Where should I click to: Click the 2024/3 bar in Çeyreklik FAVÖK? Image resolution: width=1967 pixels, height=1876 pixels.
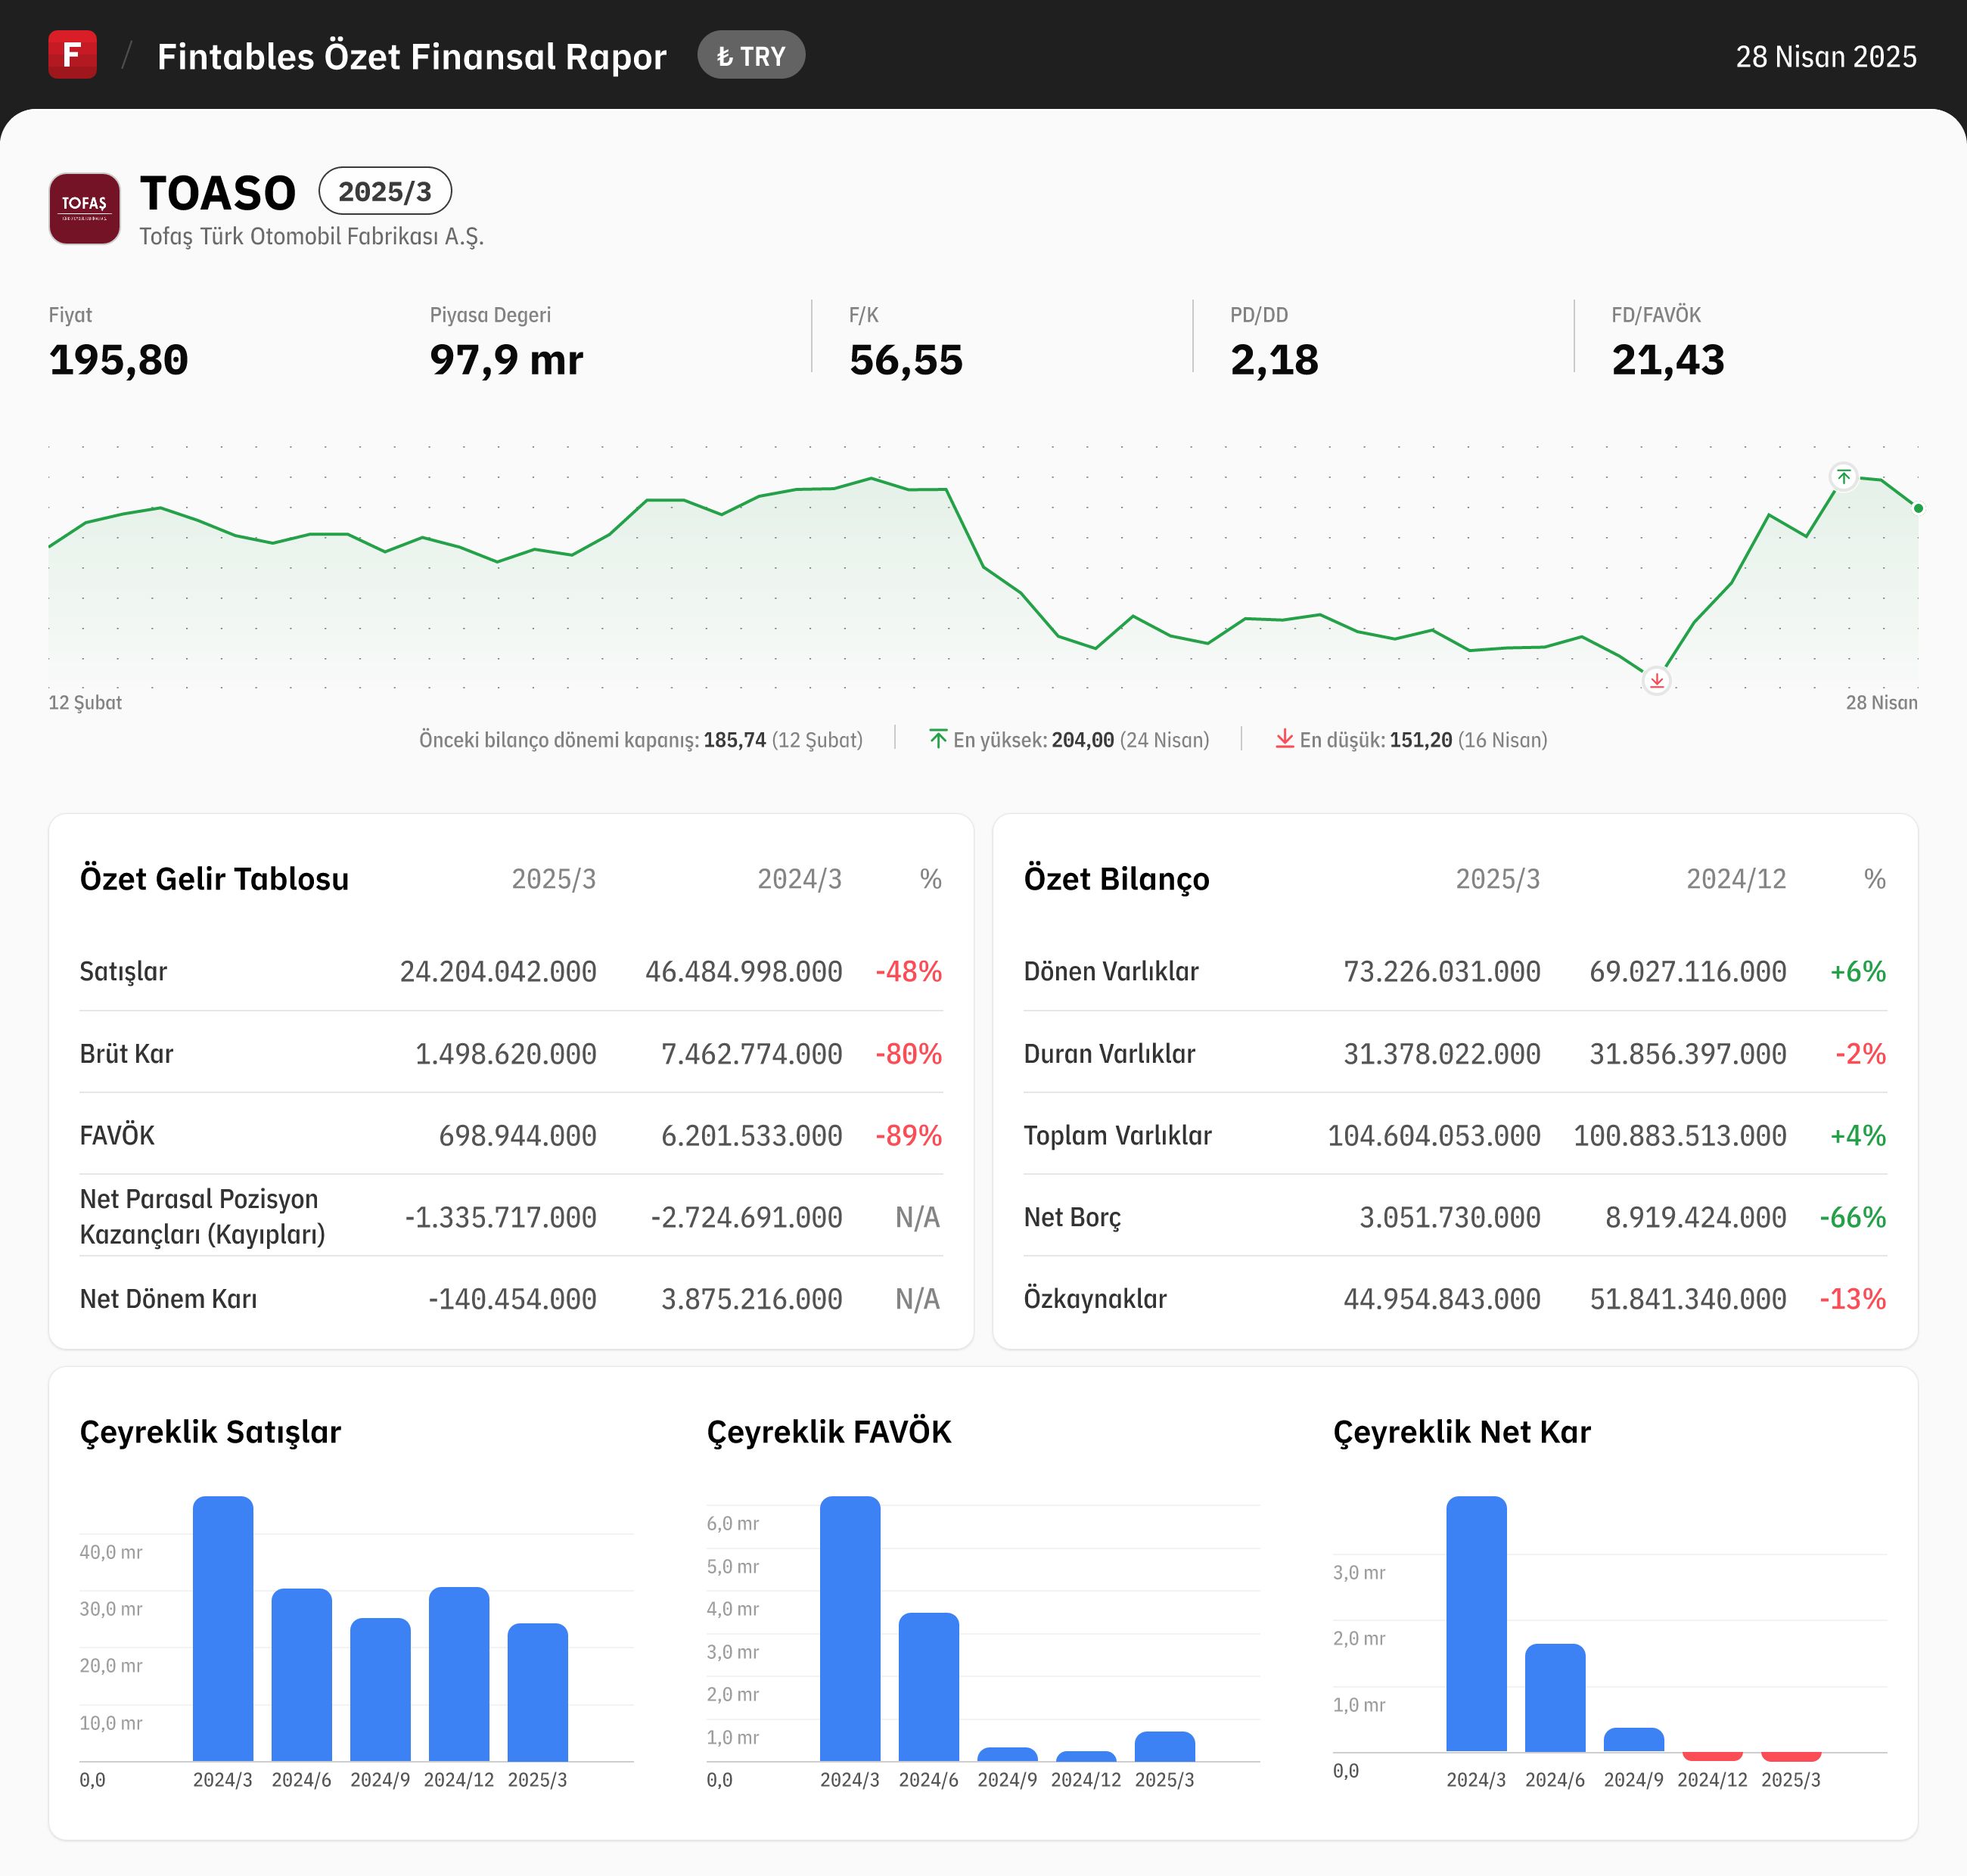point(850,1628)
